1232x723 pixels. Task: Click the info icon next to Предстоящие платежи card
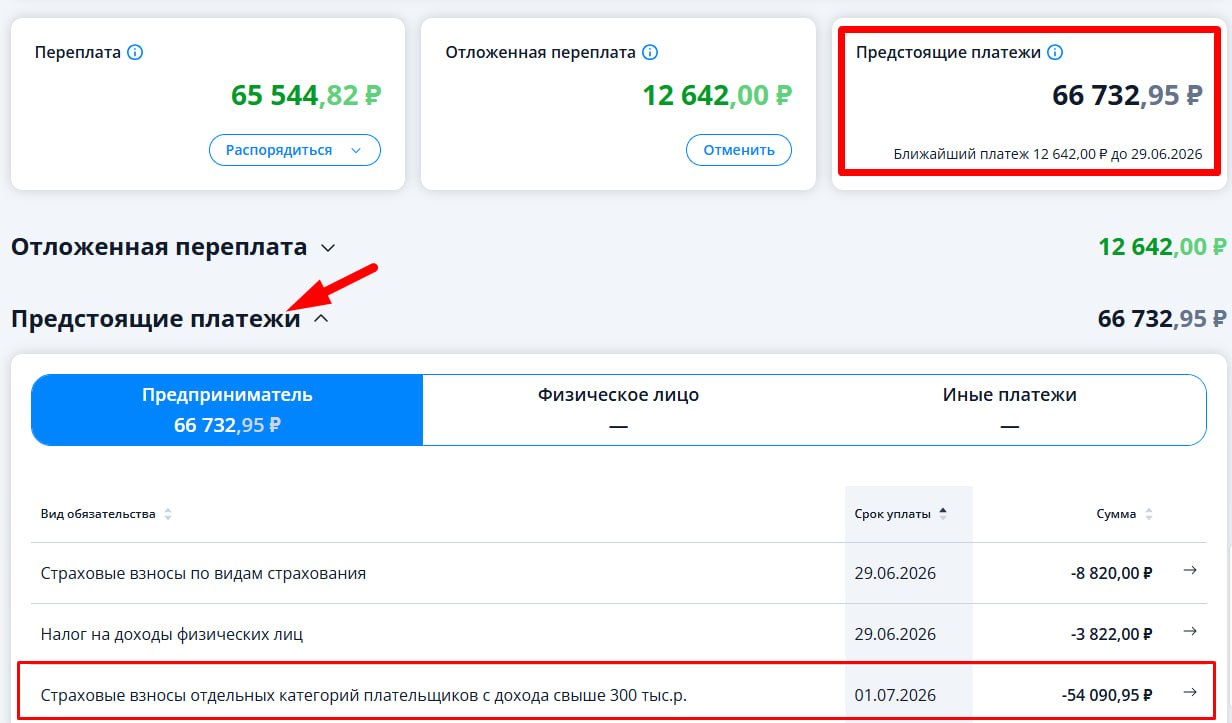[1055, 52]
